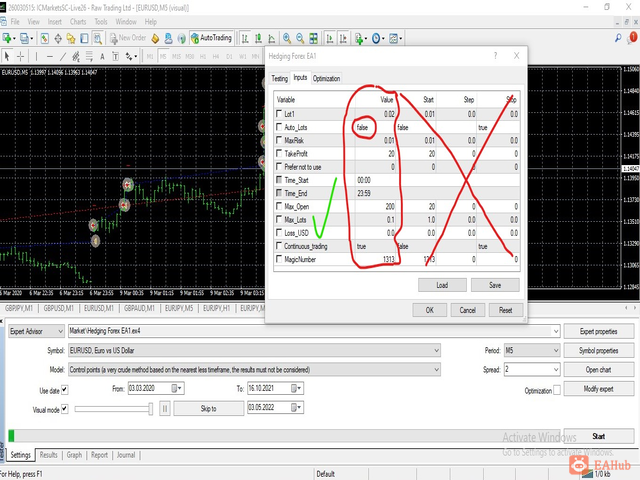Open the Tools menu
Screen dimensions: 640x480
tap(101, 22)
